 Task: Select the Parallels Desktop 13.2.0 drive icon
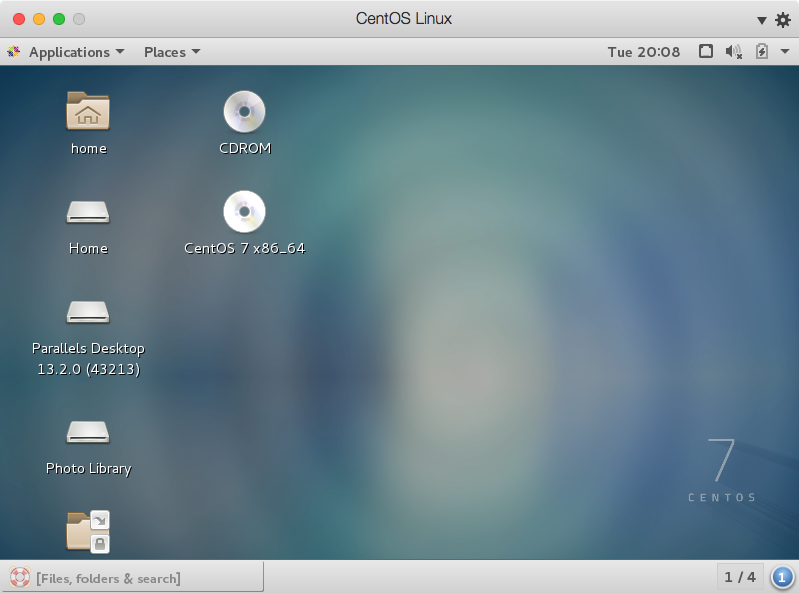pyautogui.click(x=88, y=312)
